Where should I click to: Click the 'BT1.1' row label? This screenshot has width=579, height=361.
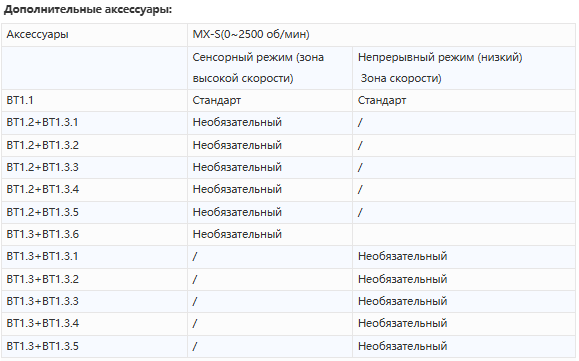pos(20,100)
